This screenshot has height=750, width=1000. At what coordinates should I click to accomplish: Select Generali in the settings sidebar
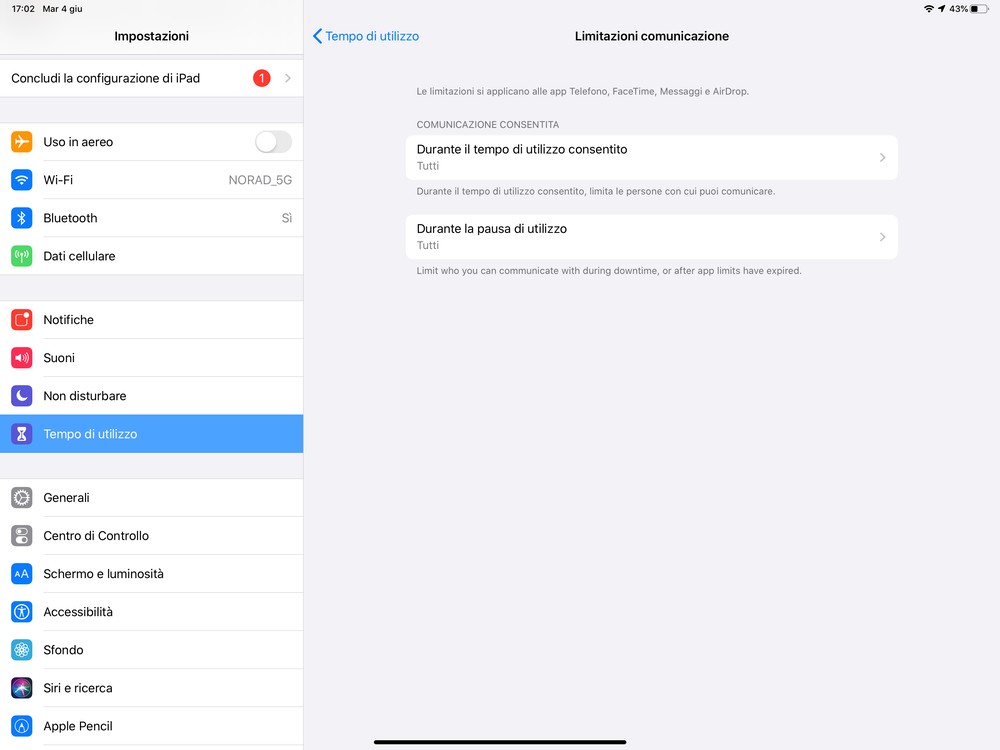(x=151, y=497)
